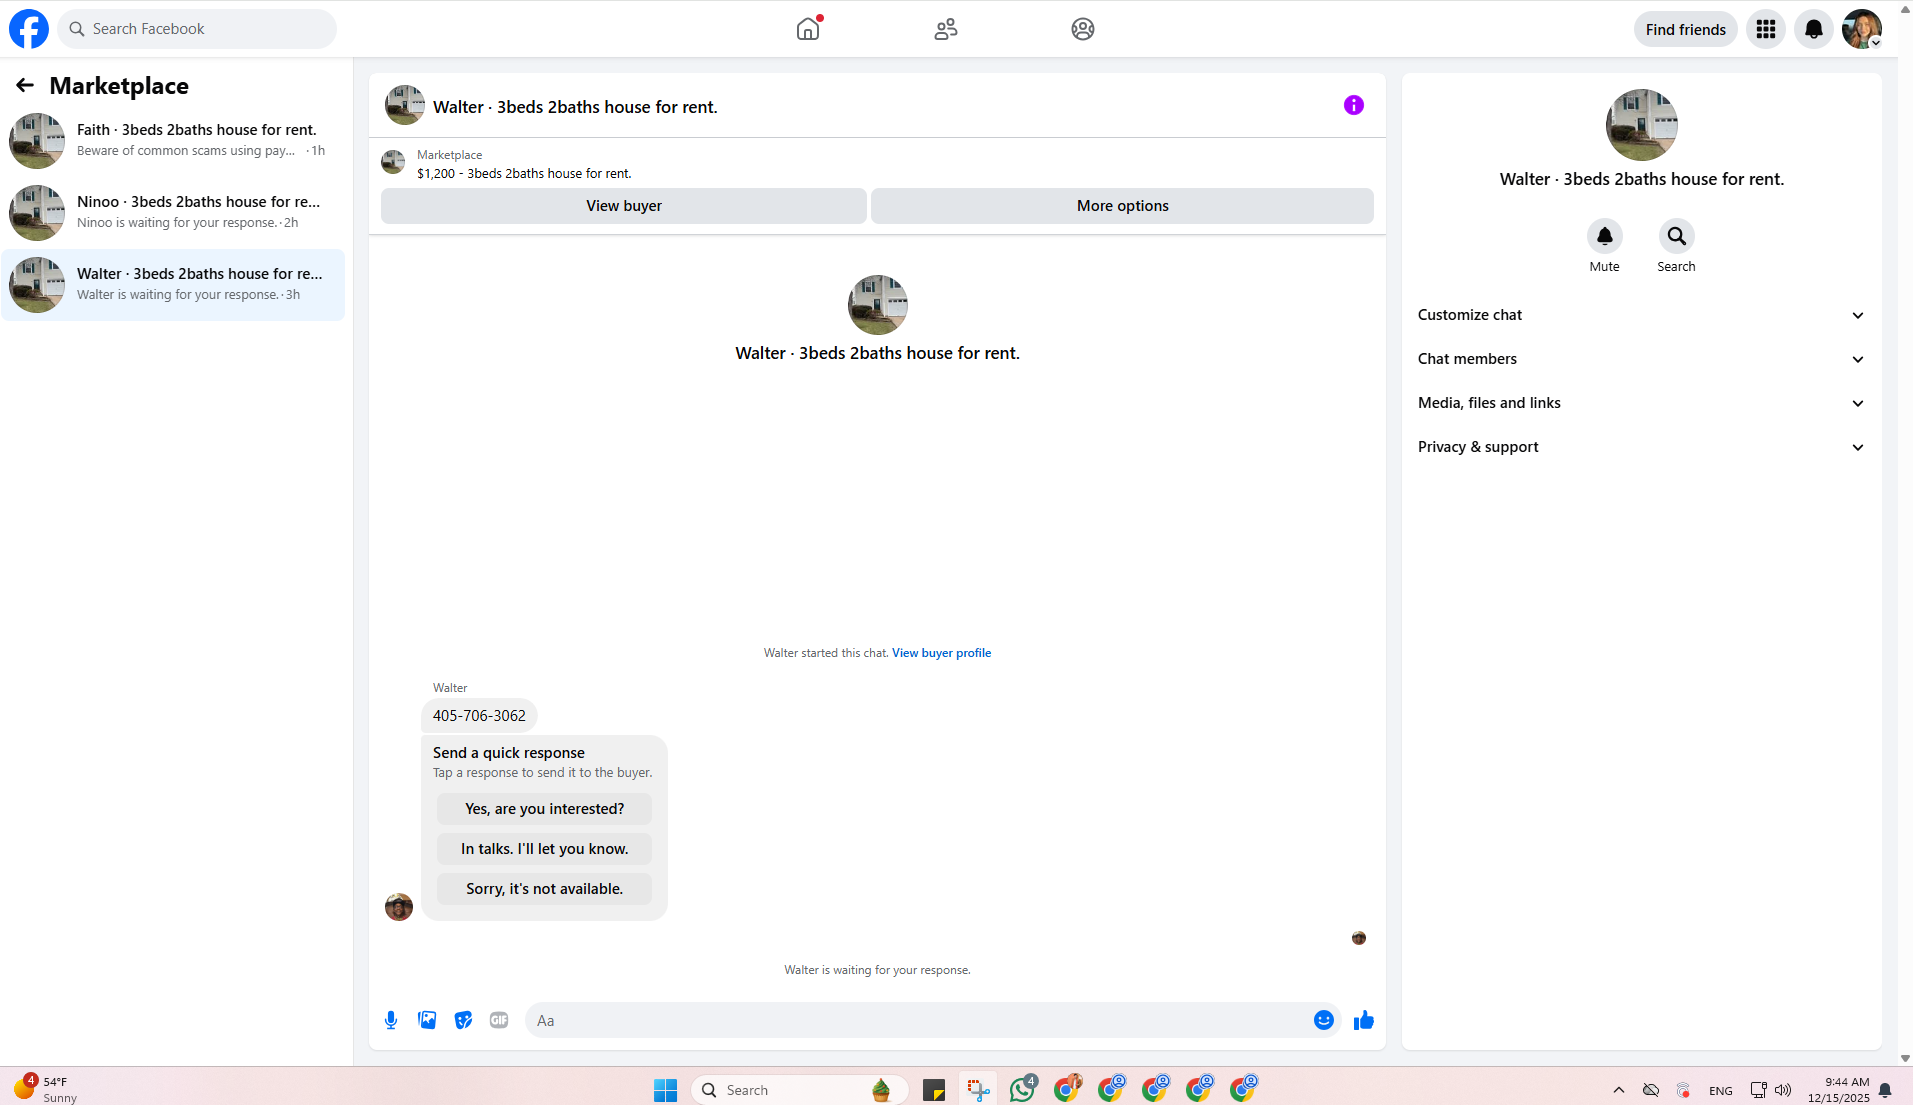Record a voice clip with microphone icon

coord(391,1020)
